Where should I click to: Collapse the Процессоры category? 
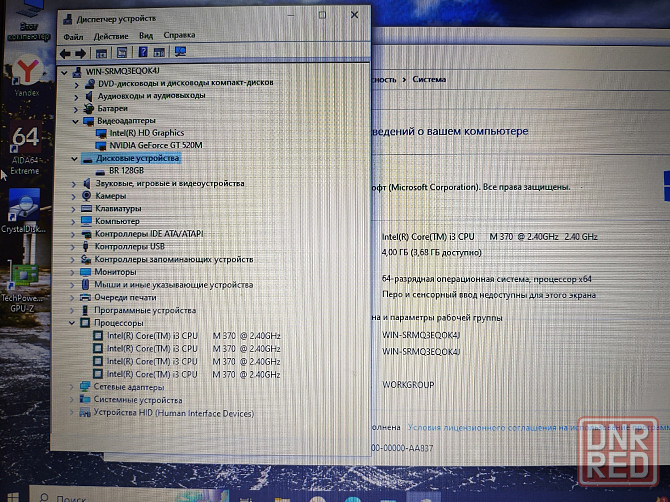pos(72,323)
